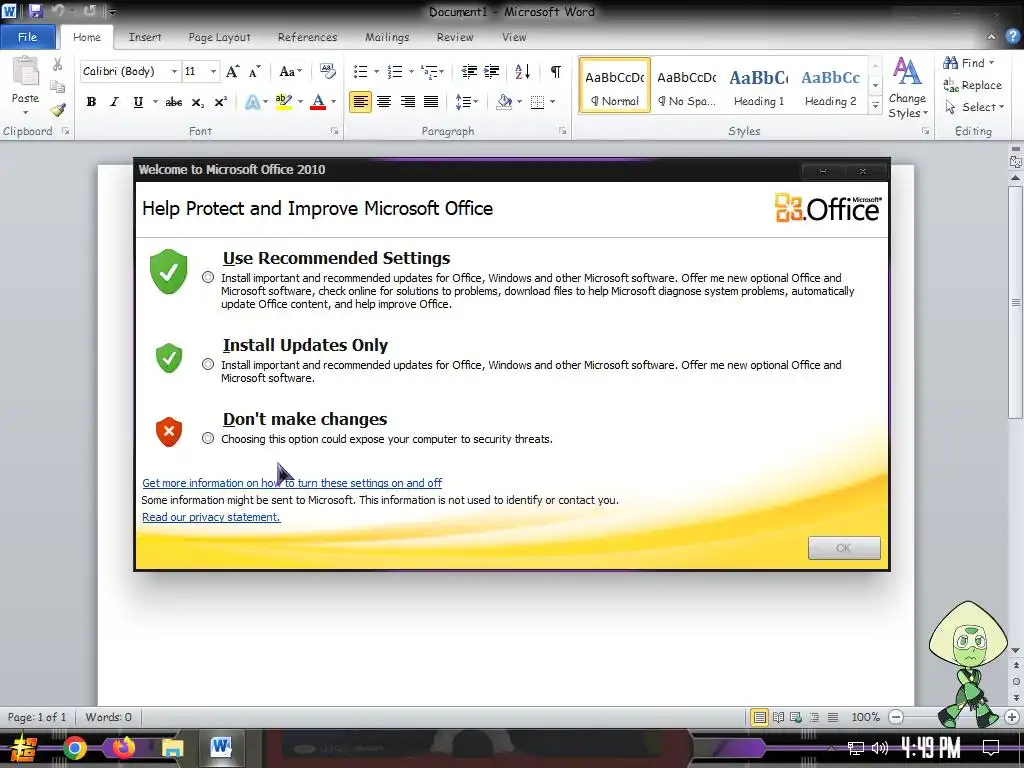The image size is (1024, 768).
Task: Click the Shrink Font icon
Action: 255,71
